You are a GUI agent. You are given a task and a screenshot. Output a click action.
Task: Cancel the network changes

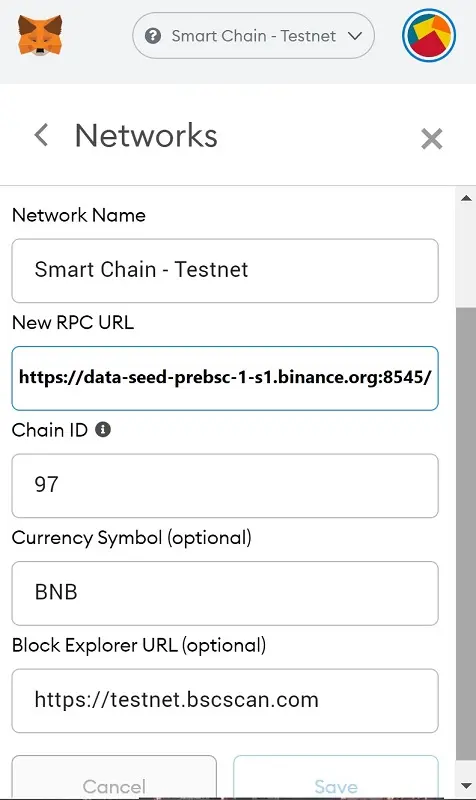pyautogui.click(x=114, y=778)
